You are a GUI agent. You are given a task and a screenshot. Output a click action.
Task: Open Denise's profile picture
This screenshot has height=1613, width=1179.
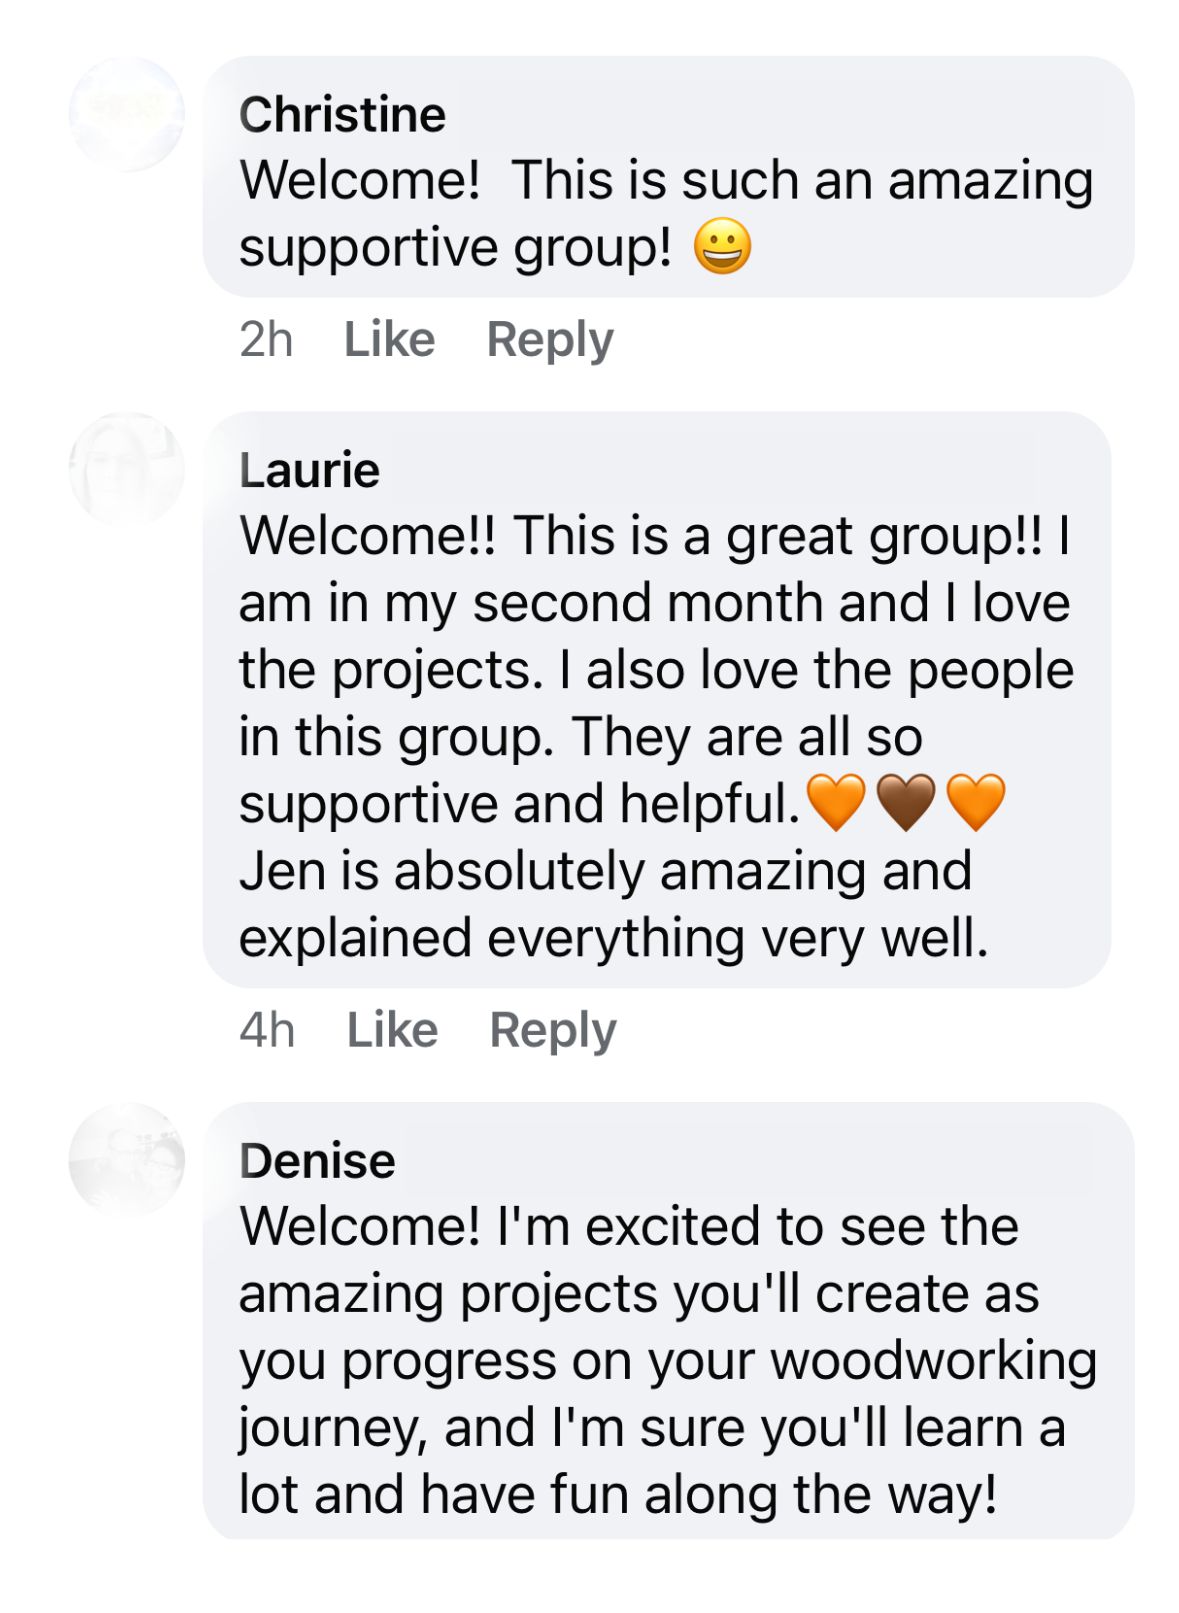tap(127, 1160)
